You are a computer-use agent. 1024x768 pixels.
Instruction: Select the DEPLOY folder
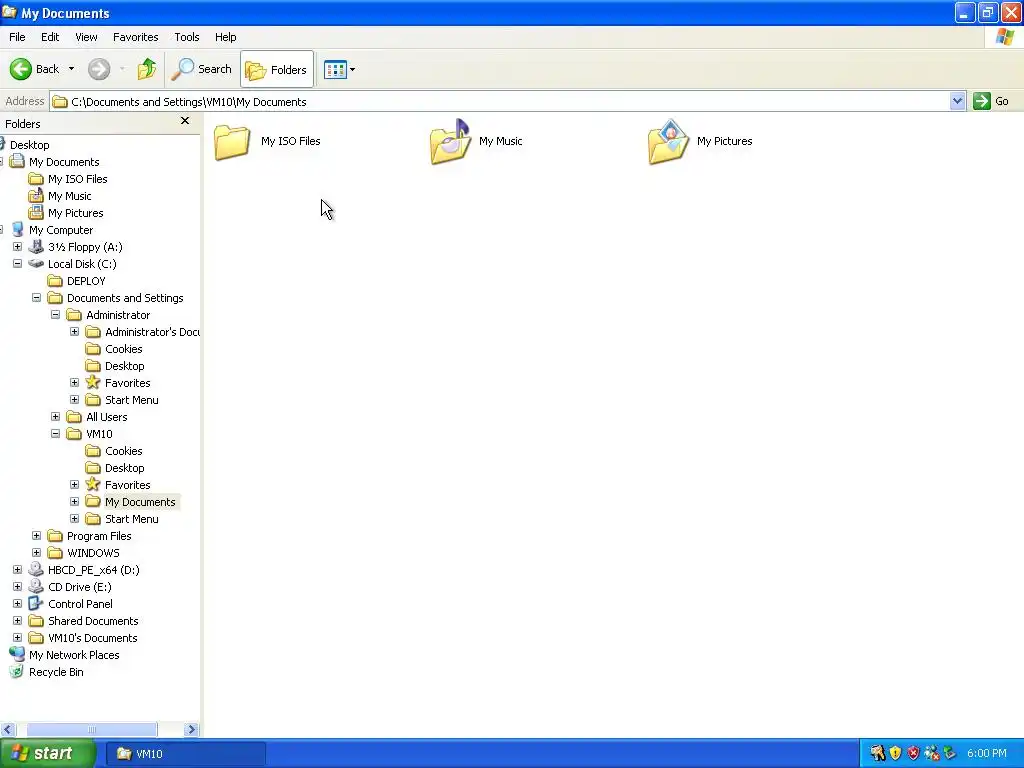click(x=86, y=281)
